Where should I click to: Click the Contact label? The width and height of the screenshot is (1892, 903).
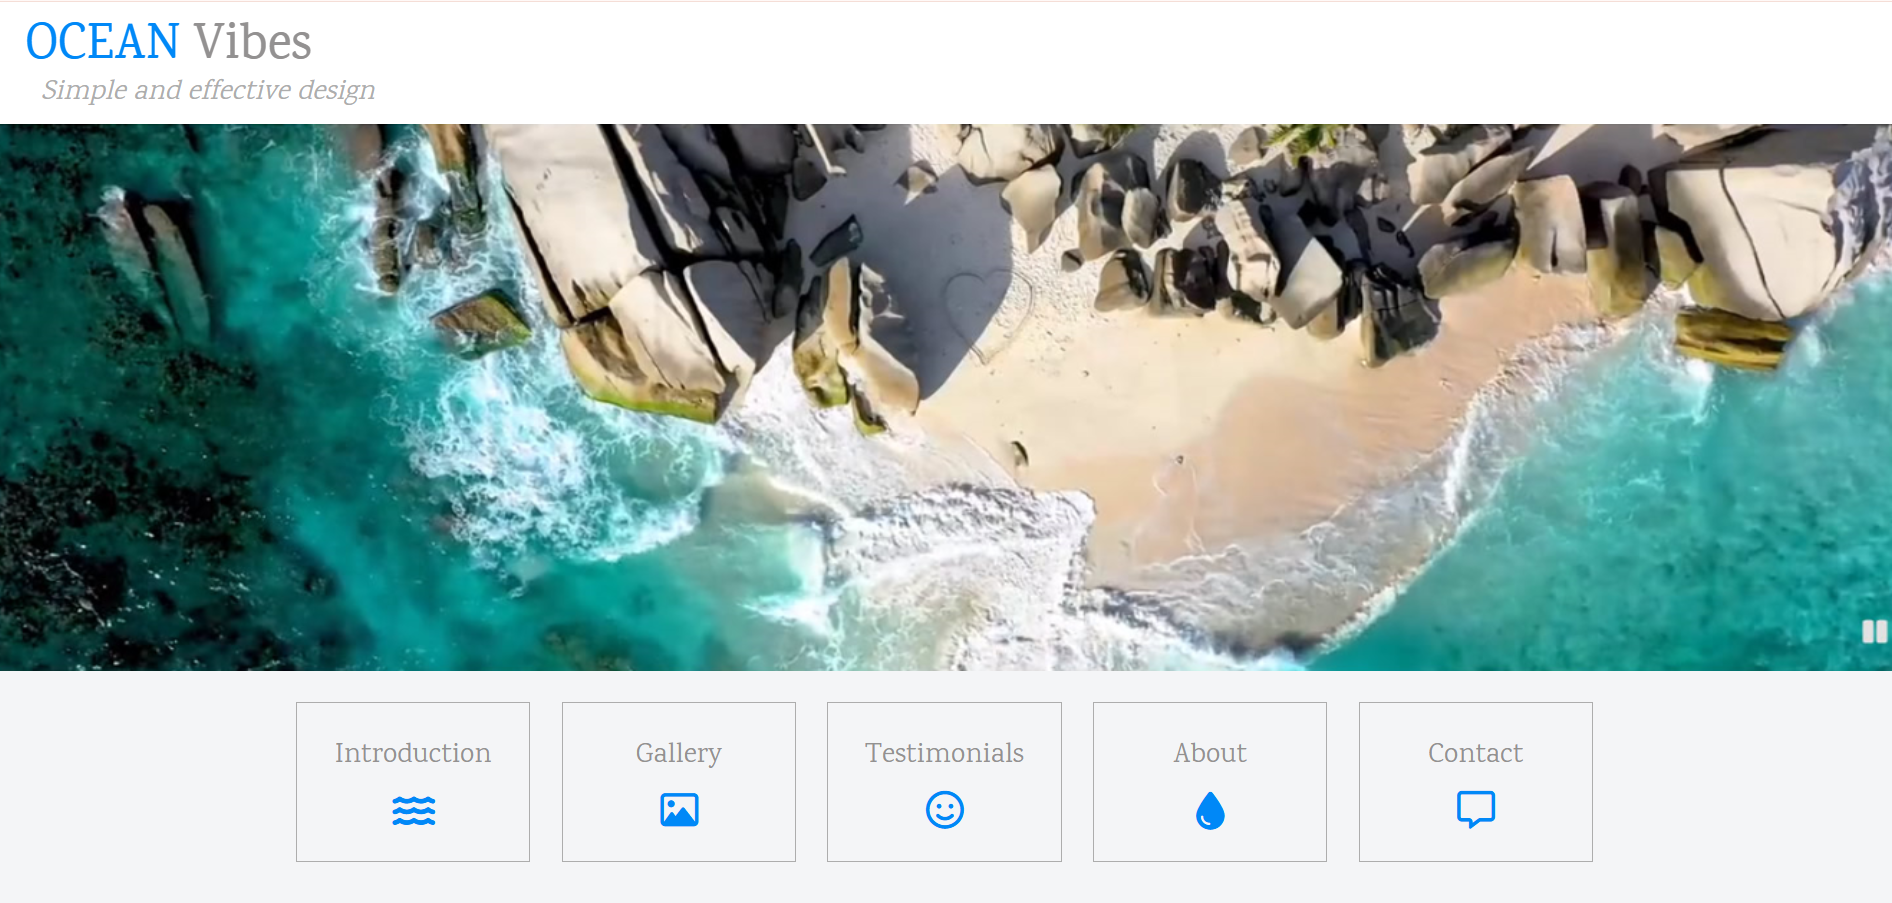click(x=1476, y=753)
